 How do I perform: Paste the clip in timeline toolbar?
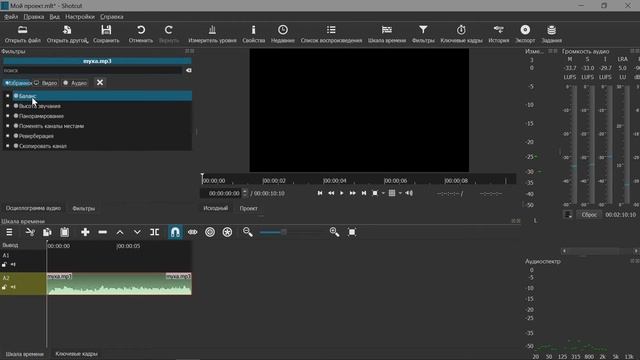tap(64, 232)
